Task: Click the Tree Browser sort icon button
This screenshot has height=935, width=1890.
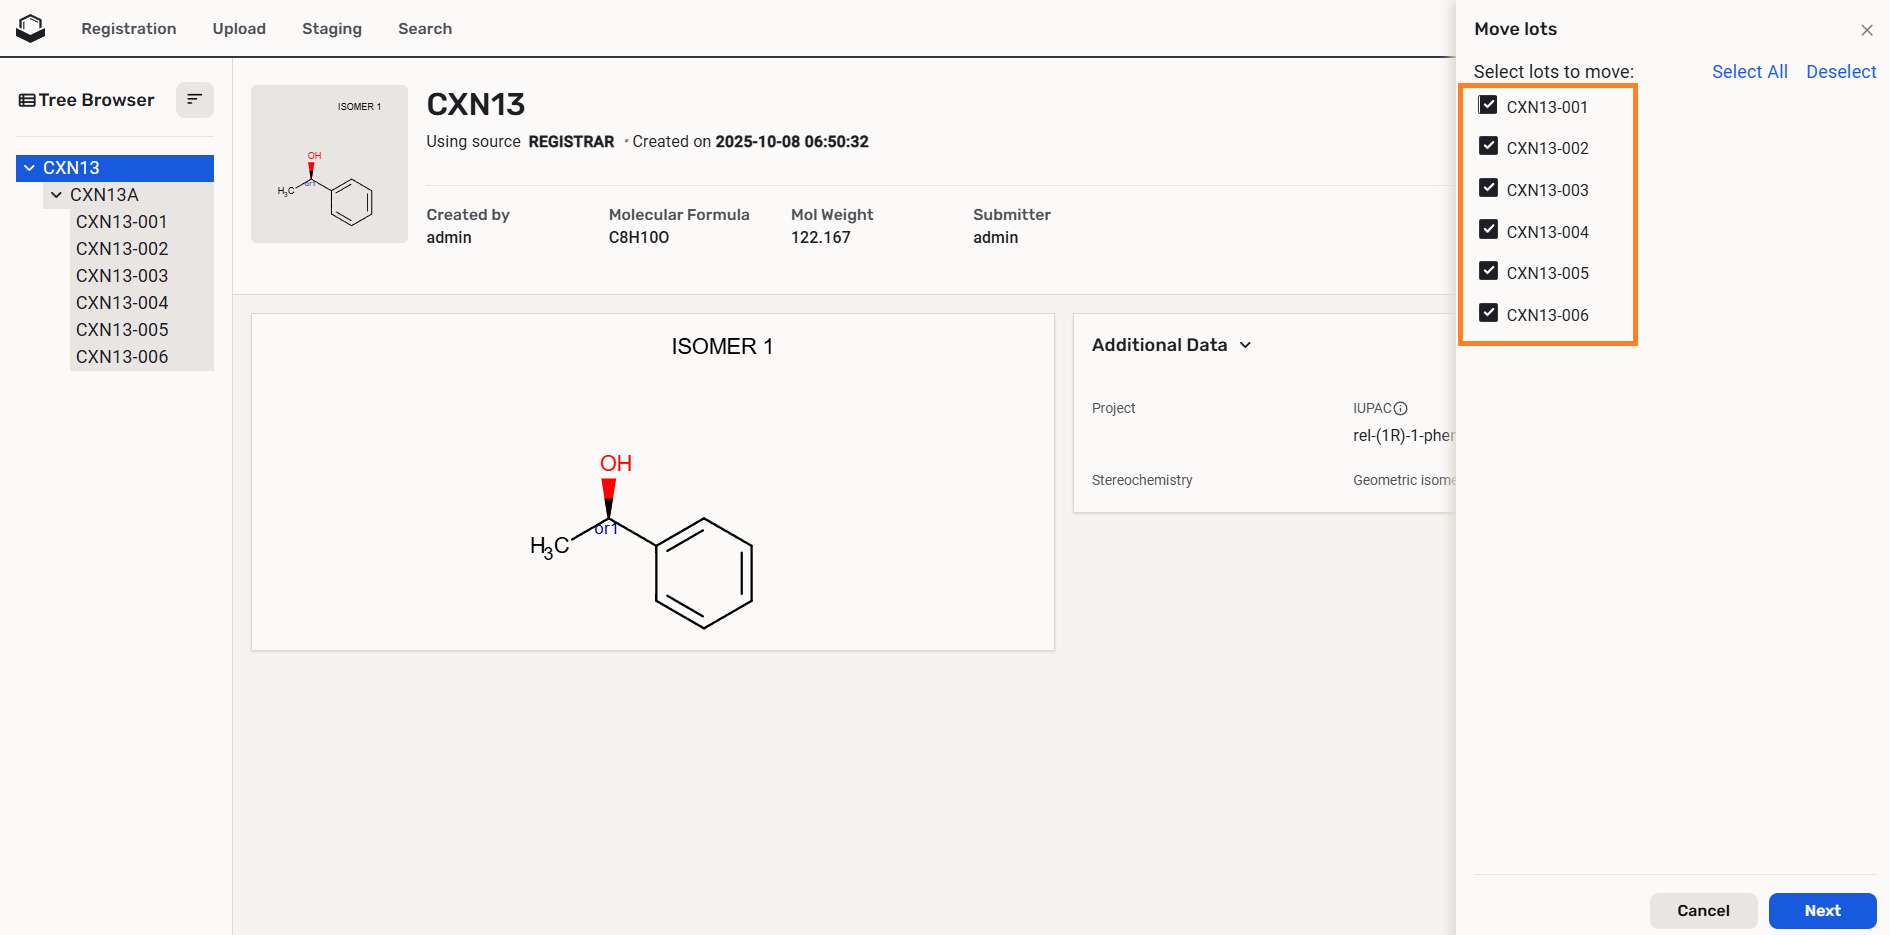Action: click(194, 99)
